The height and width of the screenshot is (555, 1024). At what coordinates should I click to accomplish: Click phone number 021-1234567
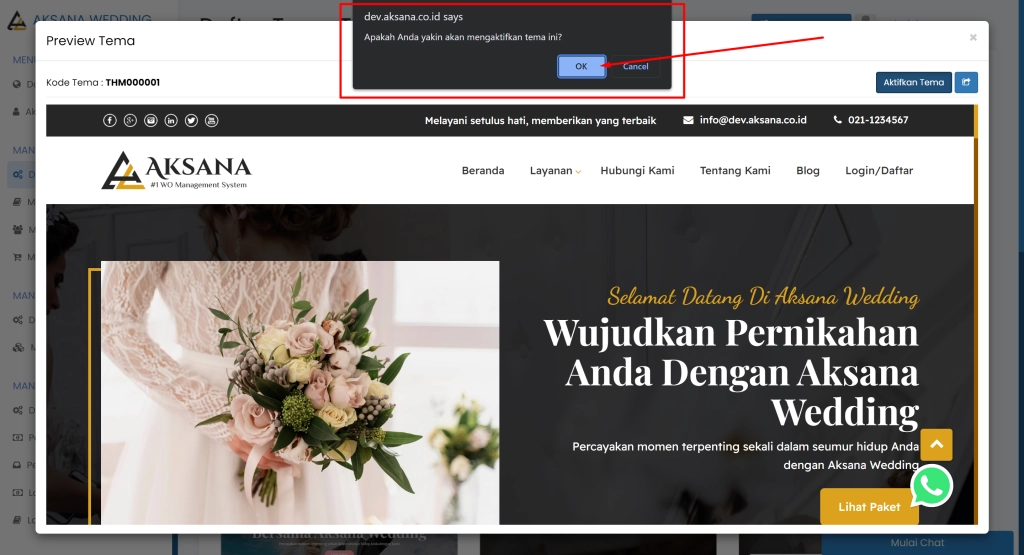tap(878, 120)
